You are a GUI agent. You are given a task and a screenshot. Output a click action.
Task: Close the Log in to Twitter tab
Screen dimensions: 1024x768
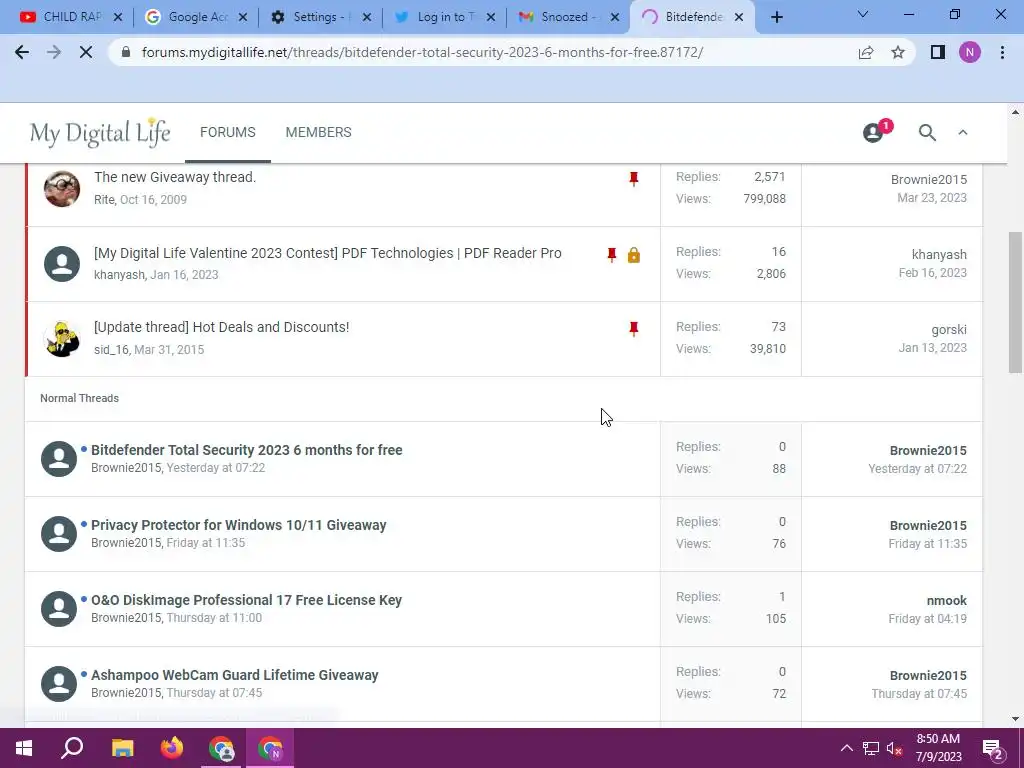click(x=491, y=18)
